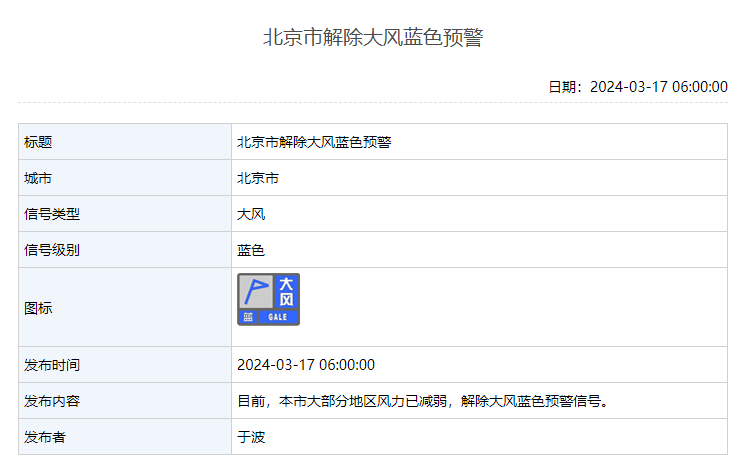
Task: Click the title value cell in the table
Action: pyautogui.click(x=314, y=142)
